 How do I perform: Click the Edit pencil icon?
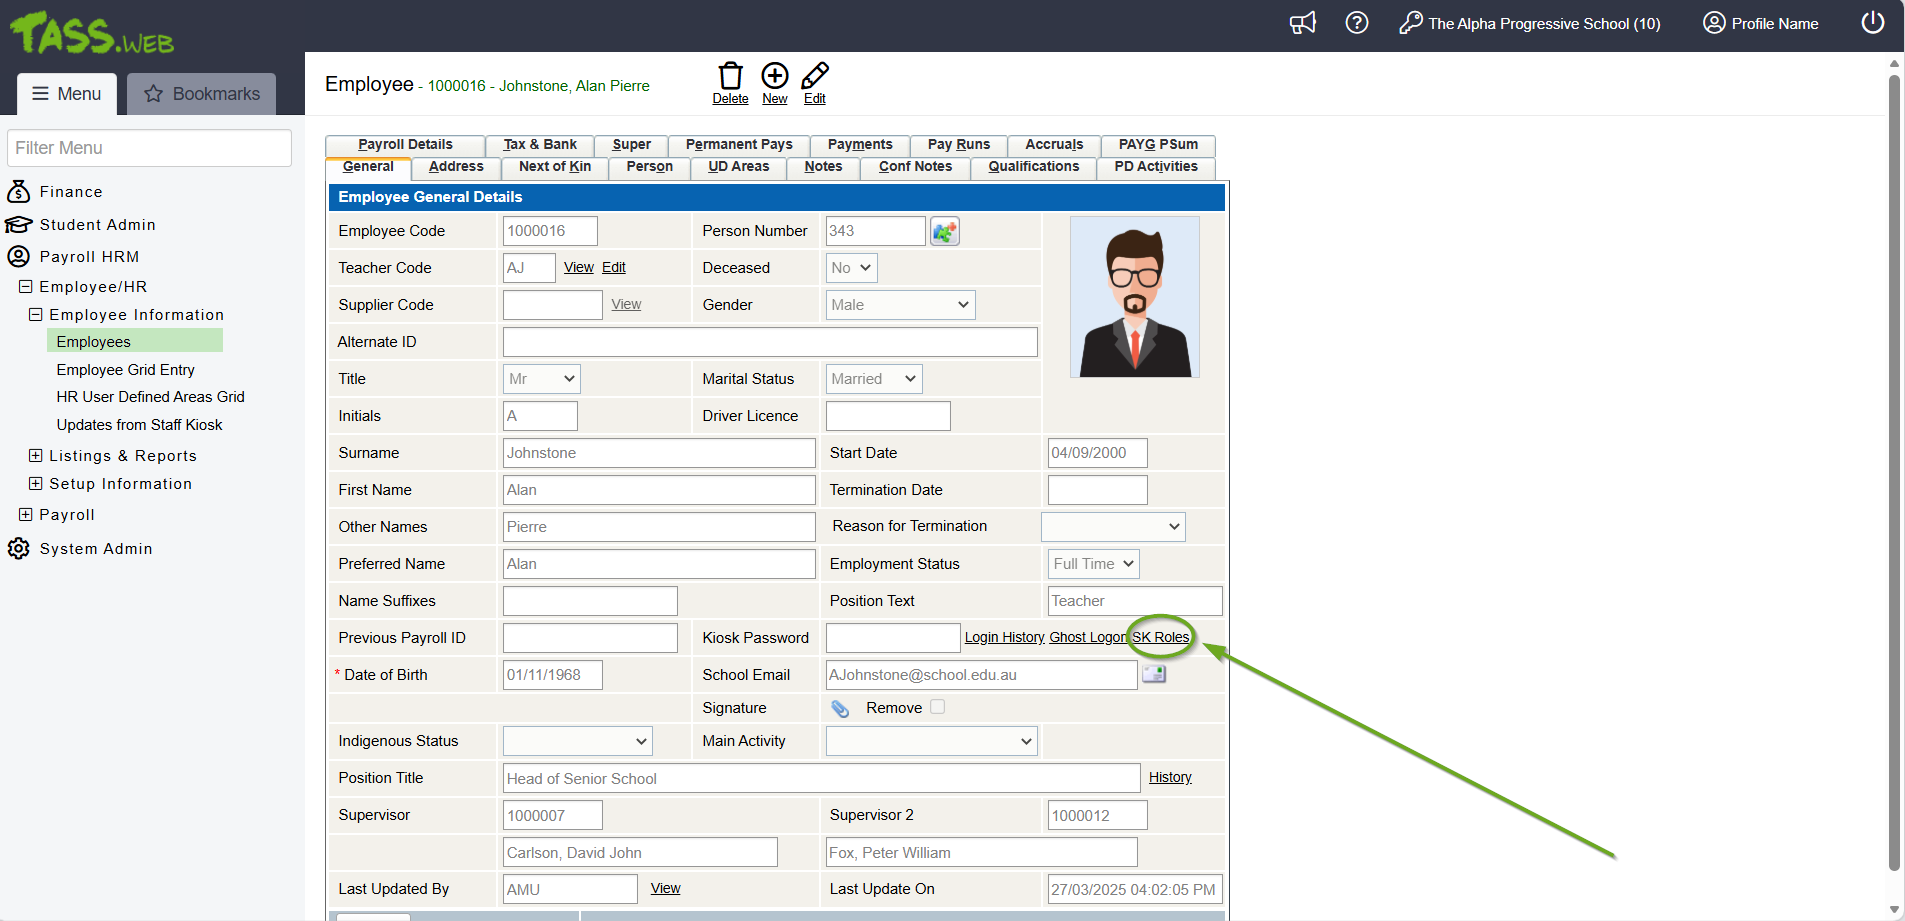[815, 77]
